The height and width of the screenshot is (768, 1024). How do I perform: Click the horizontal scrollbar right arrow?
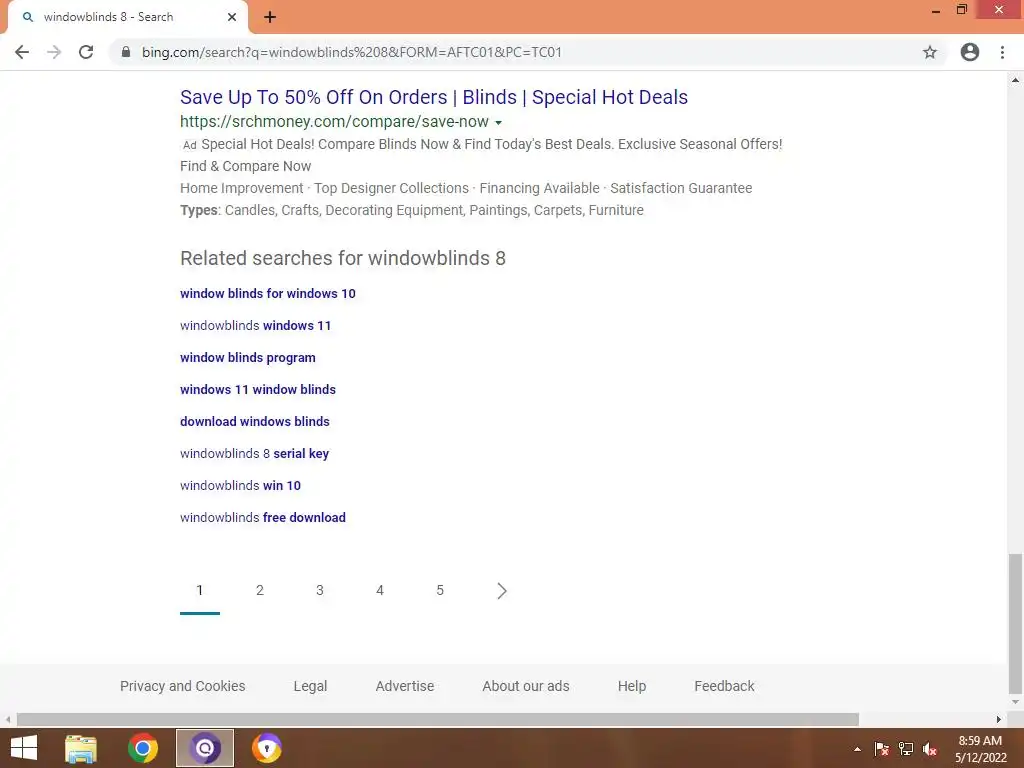pos(999,719)
